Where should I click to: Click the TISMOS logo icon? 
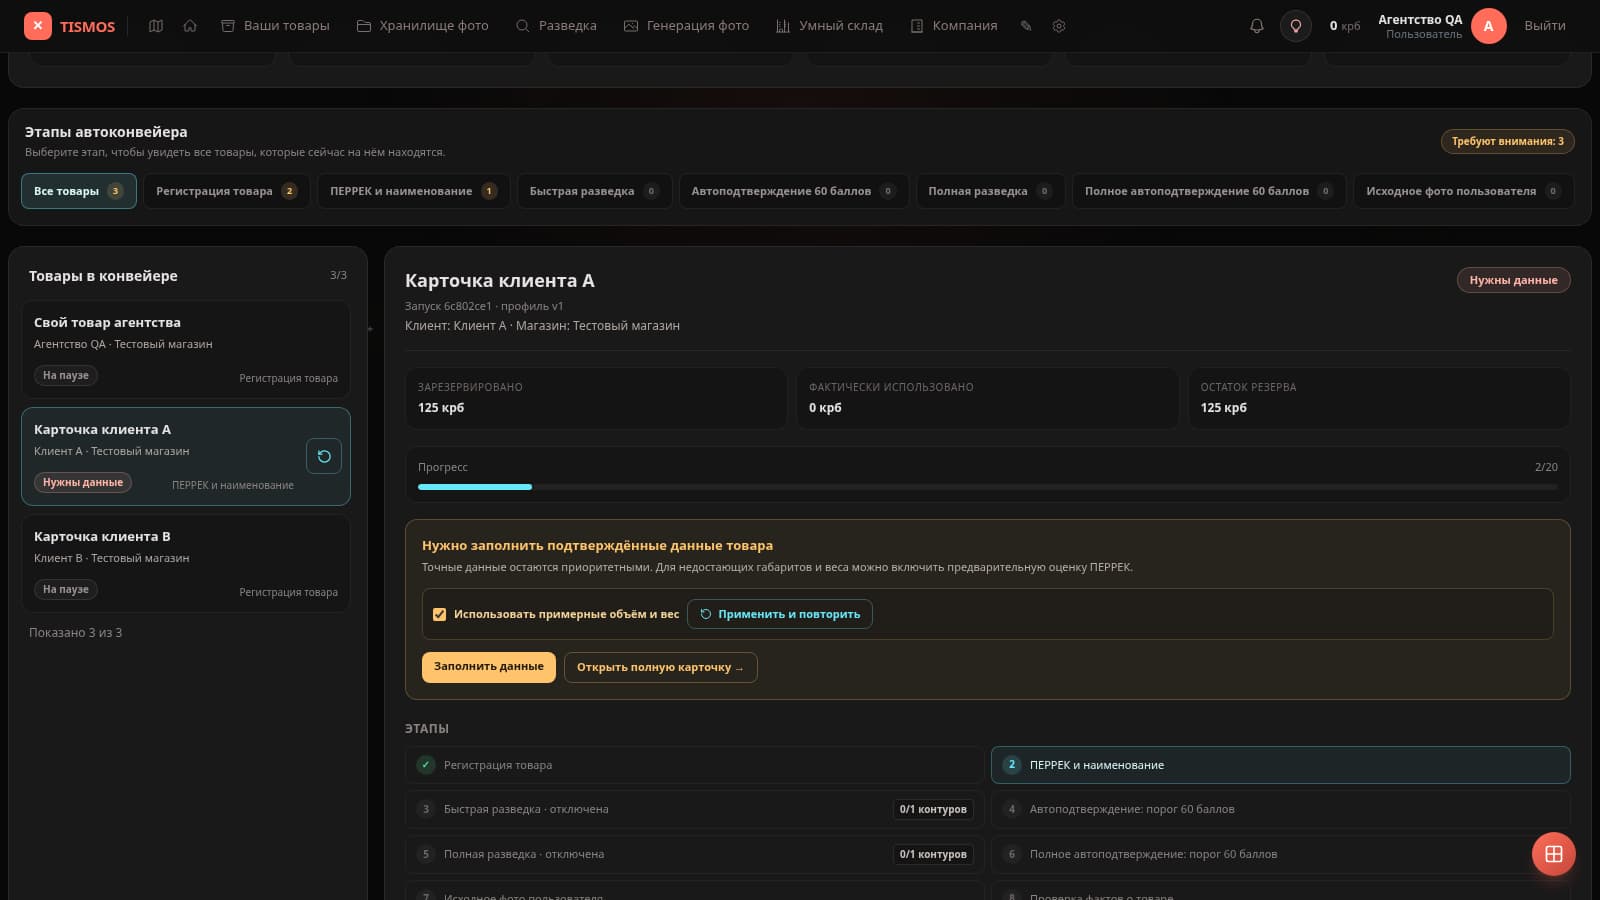click(37, 26)
